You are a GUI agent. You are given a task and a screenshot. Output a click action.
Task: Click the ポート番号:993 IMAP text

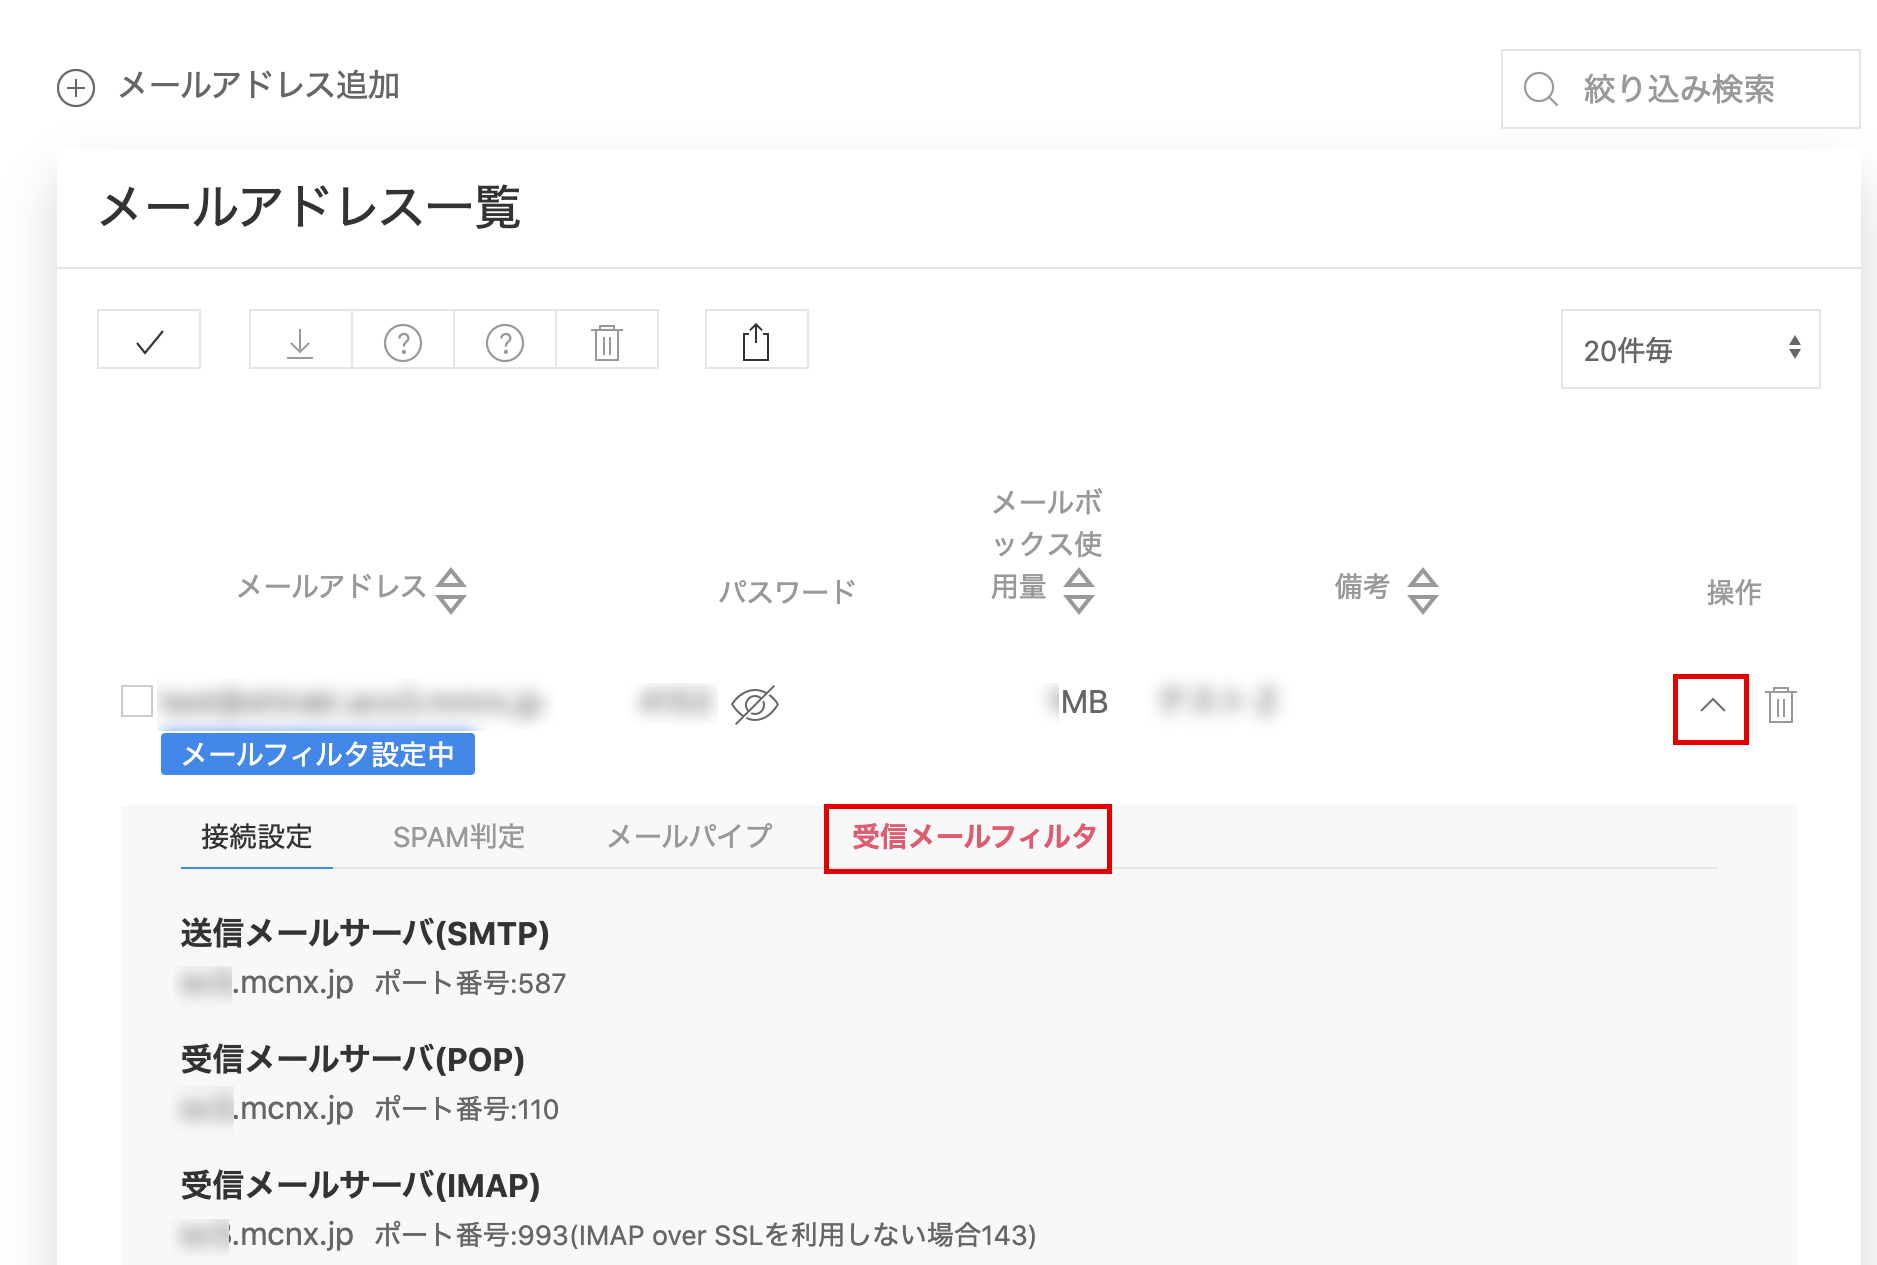coord(705,1236)
